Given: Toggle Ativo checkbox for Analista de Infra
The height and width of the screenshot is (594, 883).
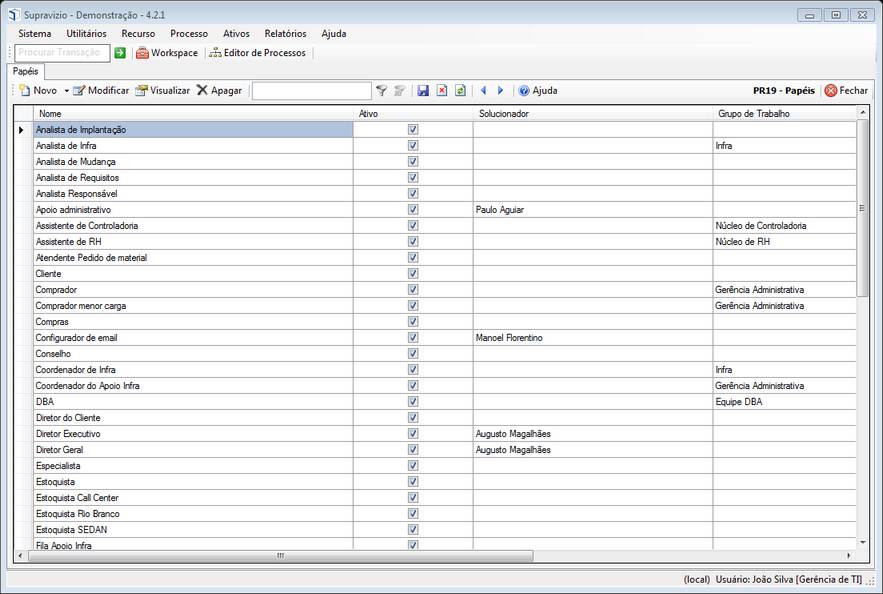Looking at the screenshot, I should (x=413, y=145).
